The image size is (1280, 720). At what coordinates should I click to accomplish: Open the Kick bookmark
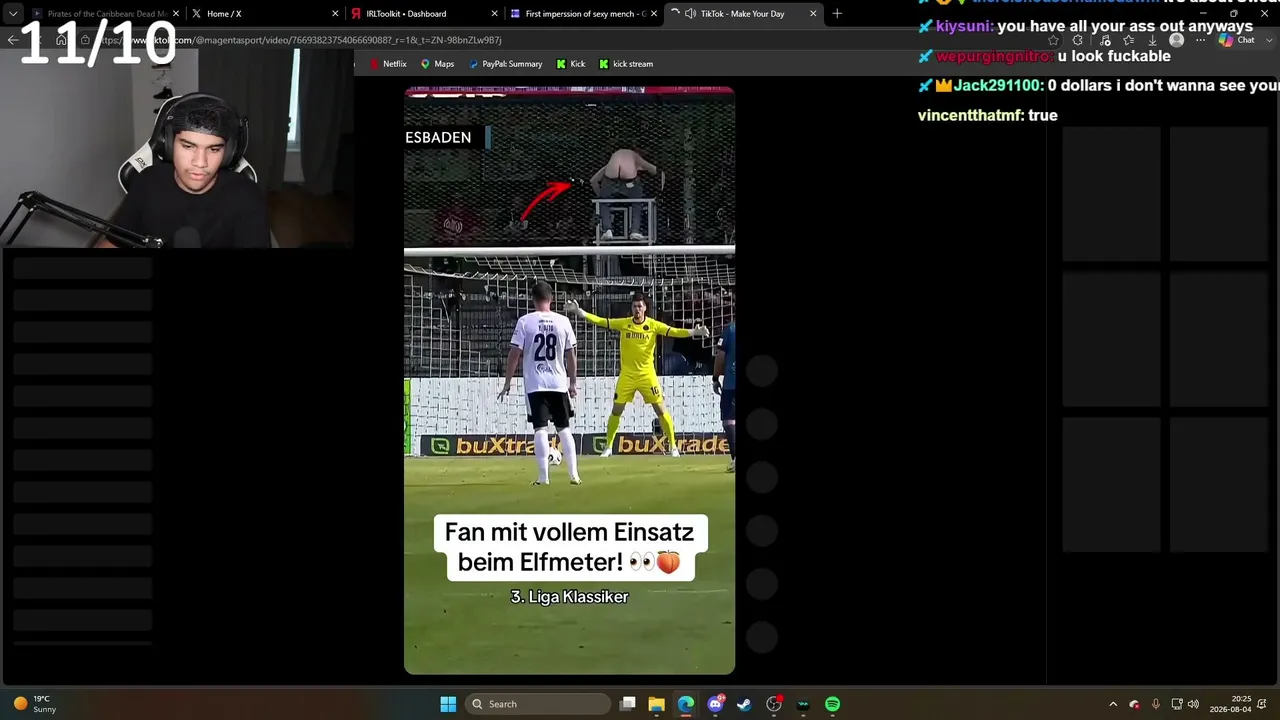(x=571, y=64)
